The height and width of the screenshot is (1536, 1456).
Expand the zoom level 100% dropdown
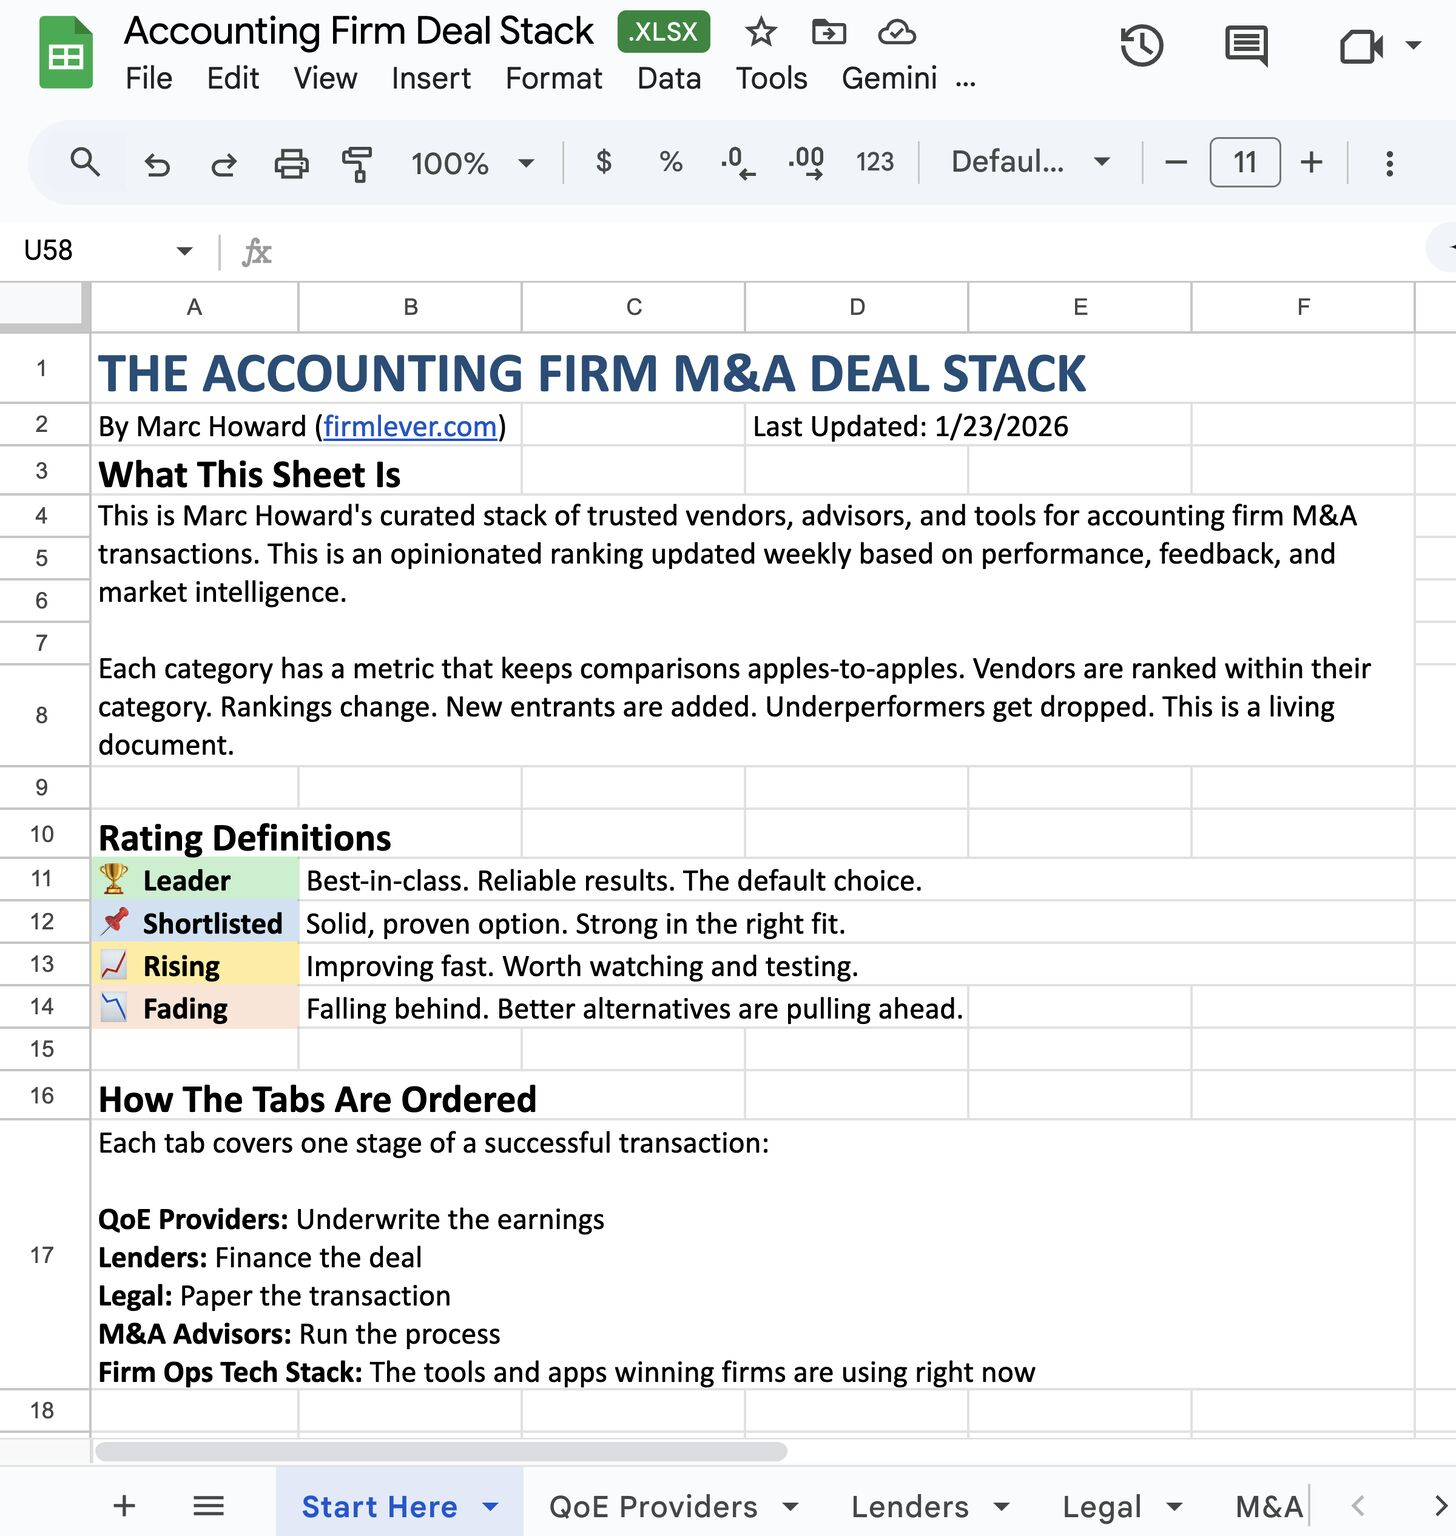pyautogui.click(x=472, y=163)
